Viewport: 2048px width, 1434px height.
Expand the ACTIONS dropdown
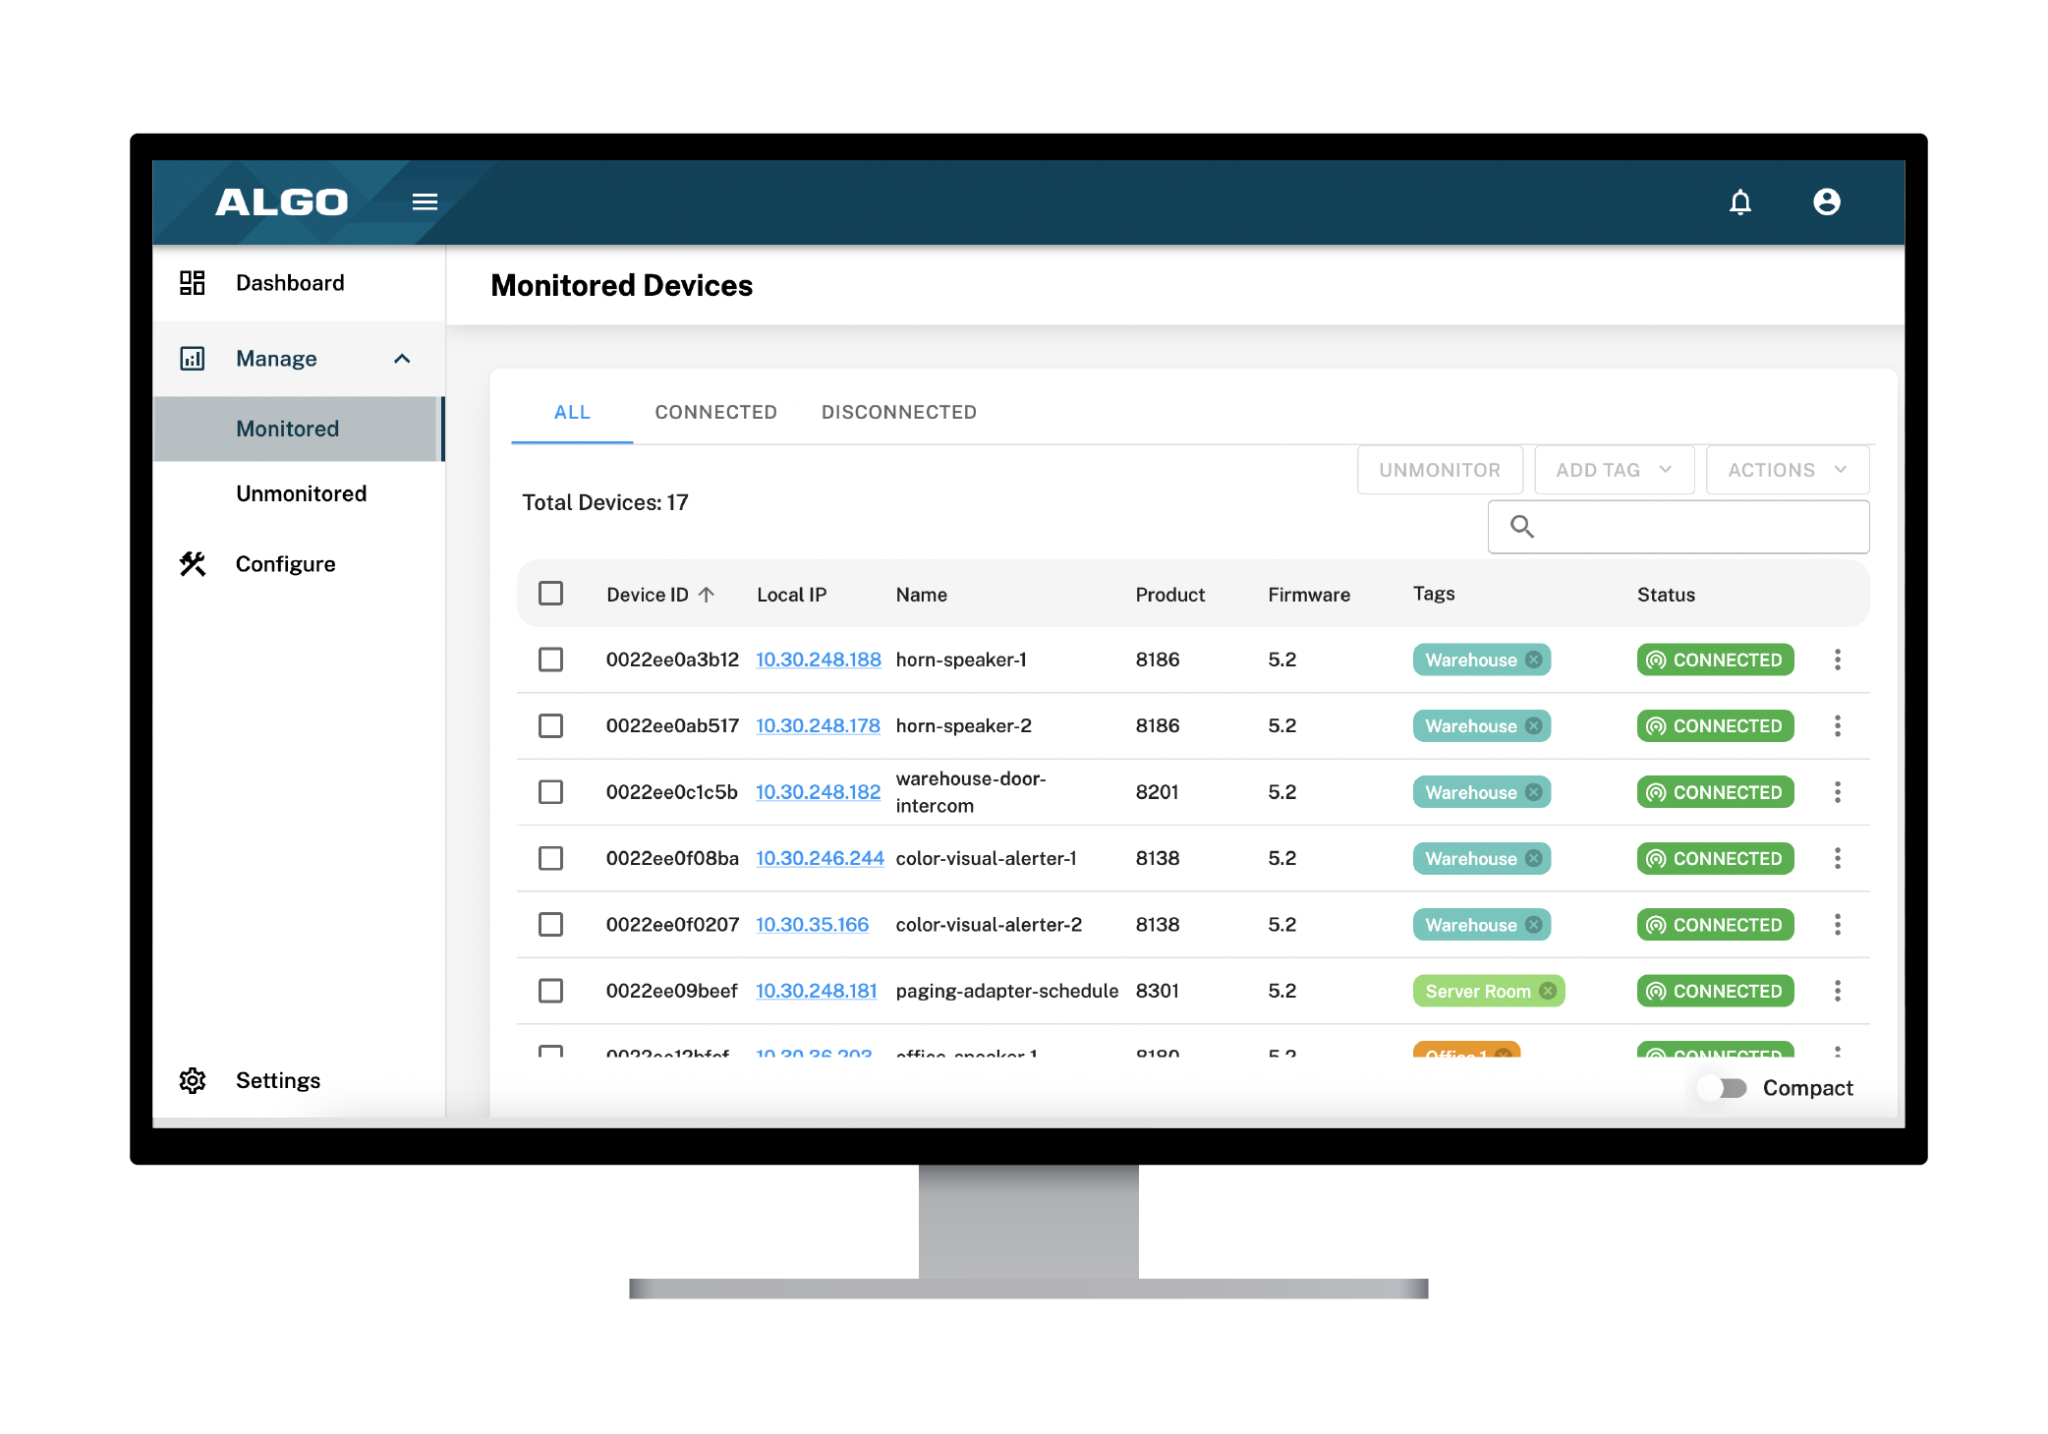coord(1786,469)
